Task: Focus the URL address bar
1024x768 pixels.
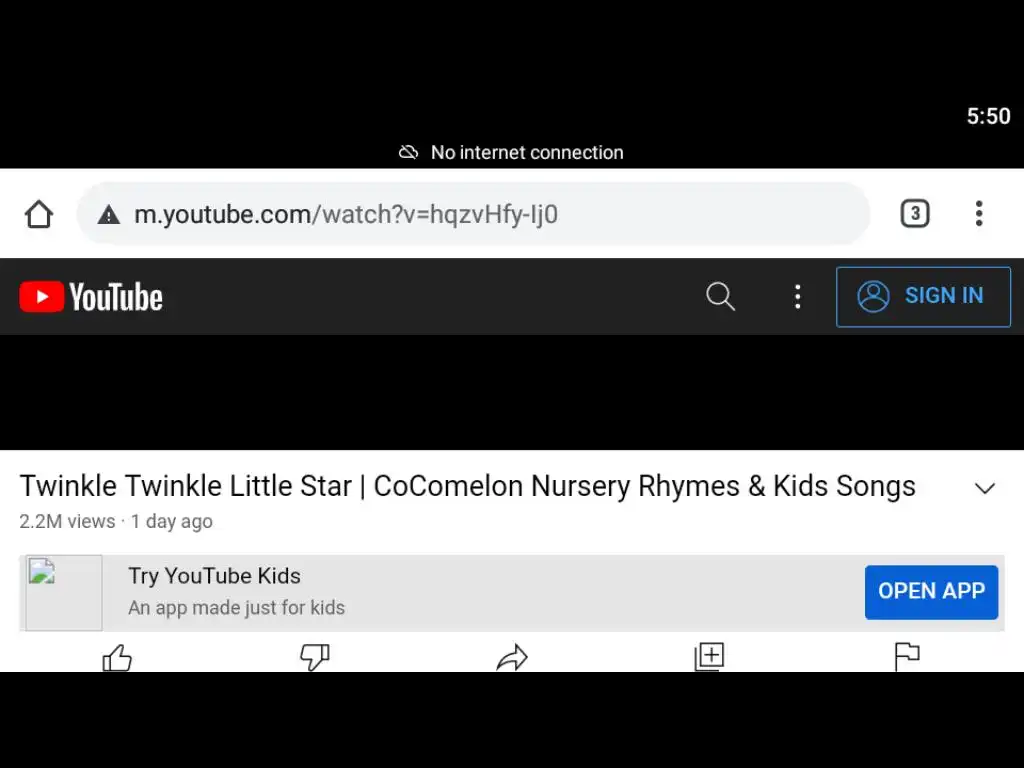Action: pyautogui.click(x=500, y=214)
